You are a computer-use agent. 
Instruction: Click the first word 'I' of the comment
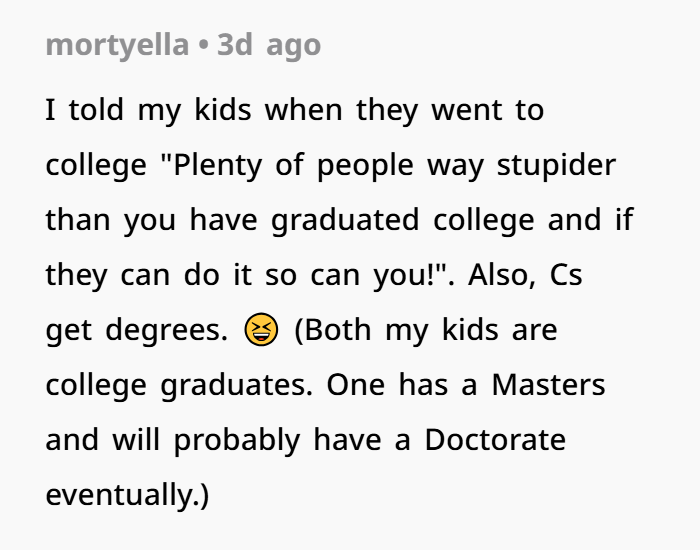pos(50,110)
